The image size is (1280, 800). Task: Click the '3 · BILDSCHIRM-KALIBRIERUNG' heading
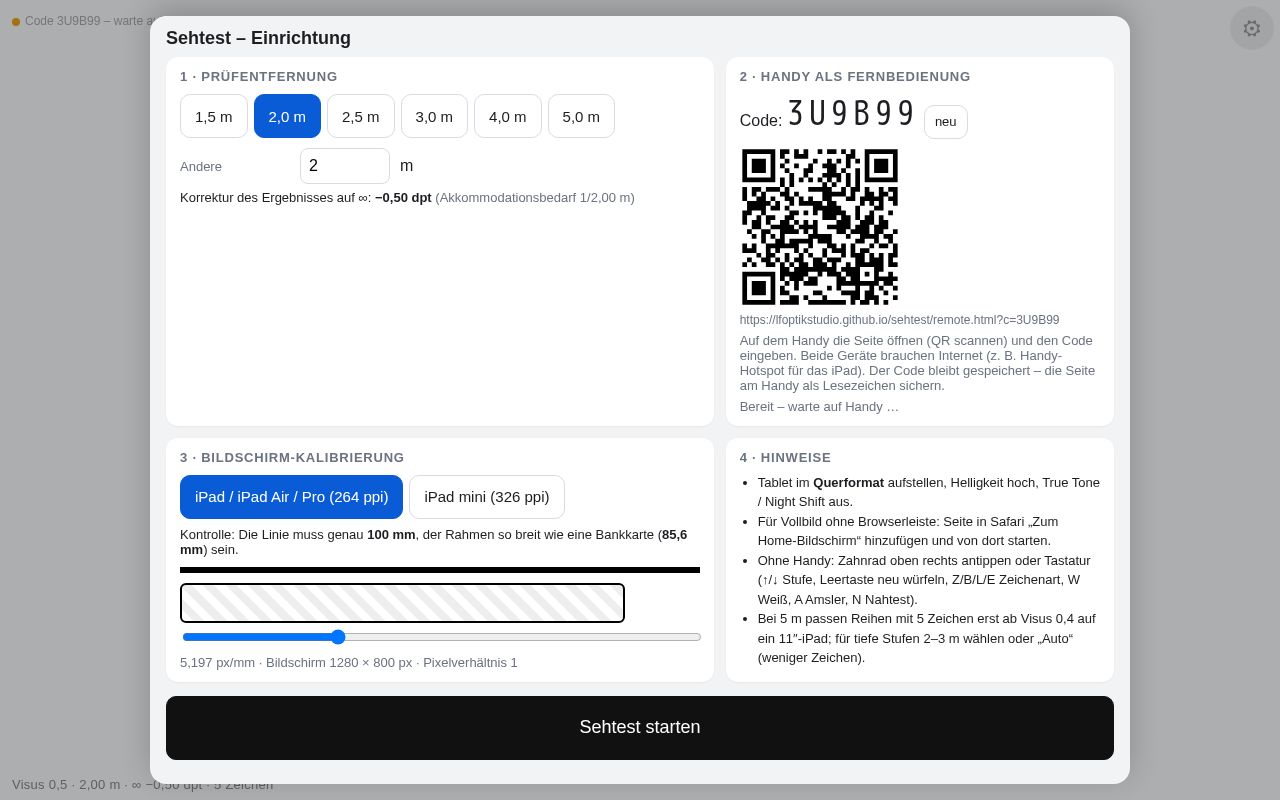[292, 458]
